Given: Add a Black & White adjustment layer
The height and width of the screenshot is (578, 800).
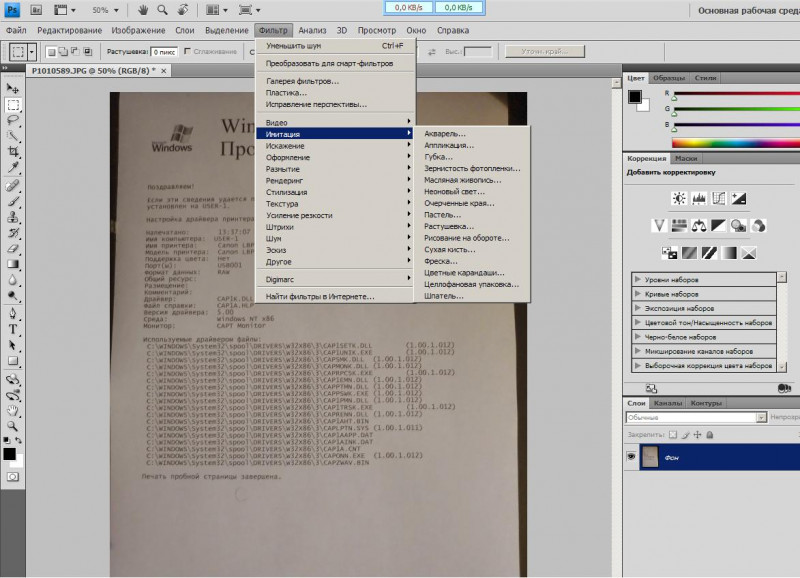Looking at the screenshot, I should 719,225.
